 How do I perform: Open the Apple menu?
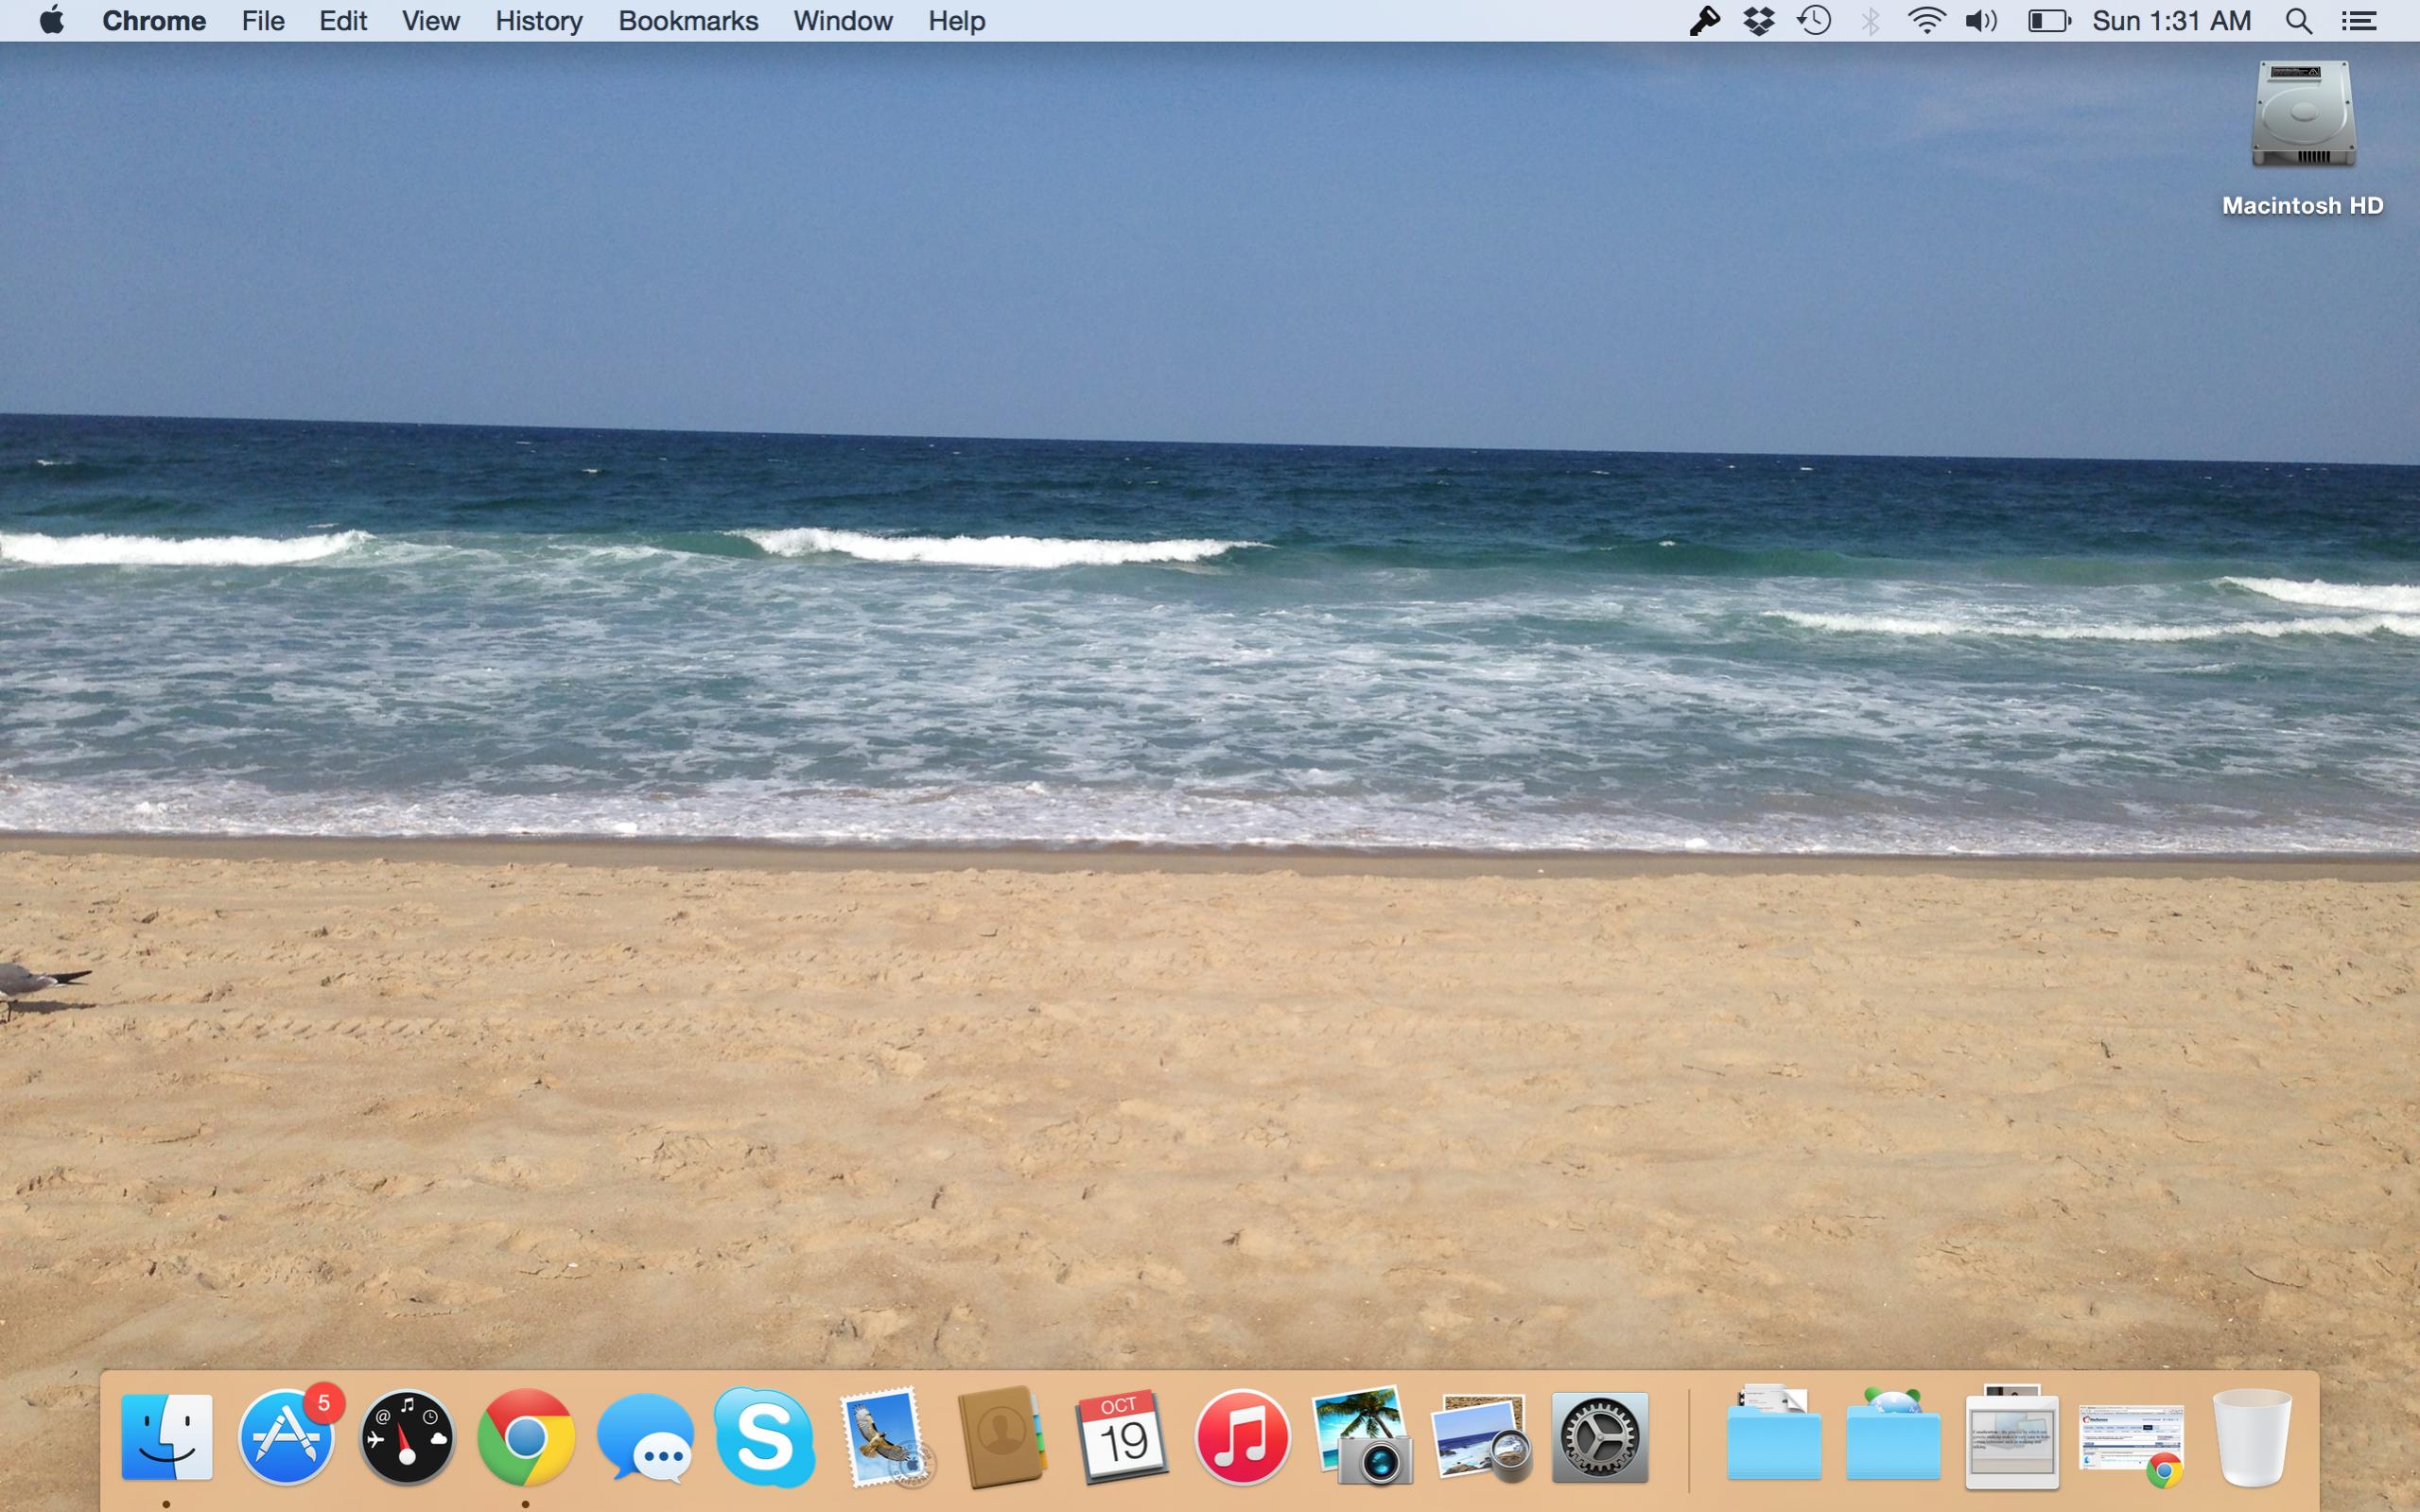click(51, 21)
